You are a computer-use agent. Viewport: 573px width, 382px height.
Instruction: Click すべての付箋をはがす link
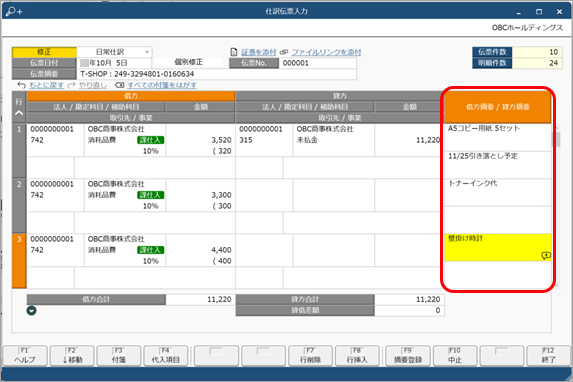[162, 85]
